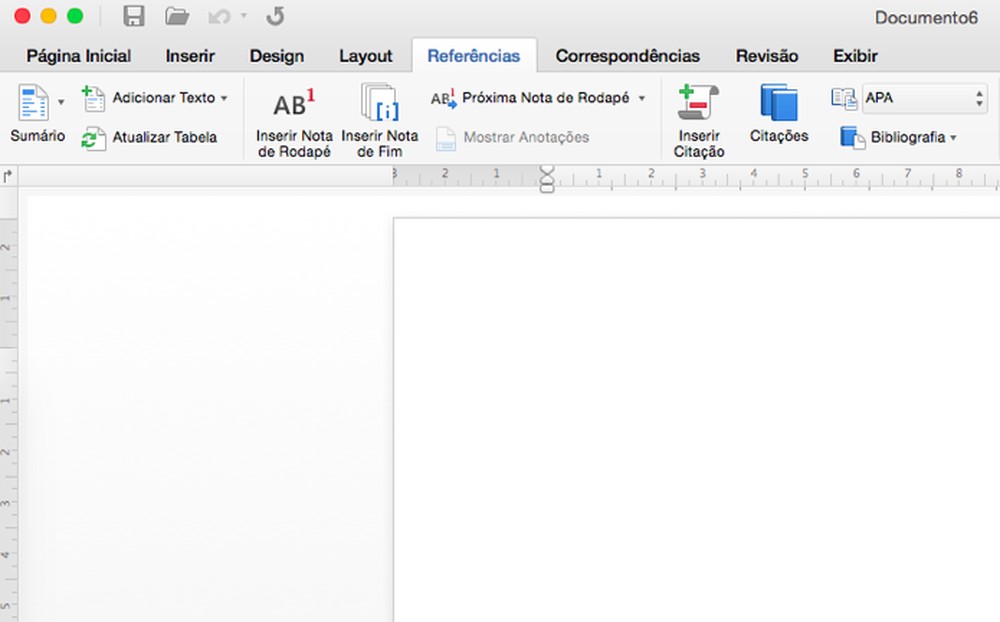Open the Adicionar Texto dropdown arrow
1000x622 pixels.
[224, 98]
